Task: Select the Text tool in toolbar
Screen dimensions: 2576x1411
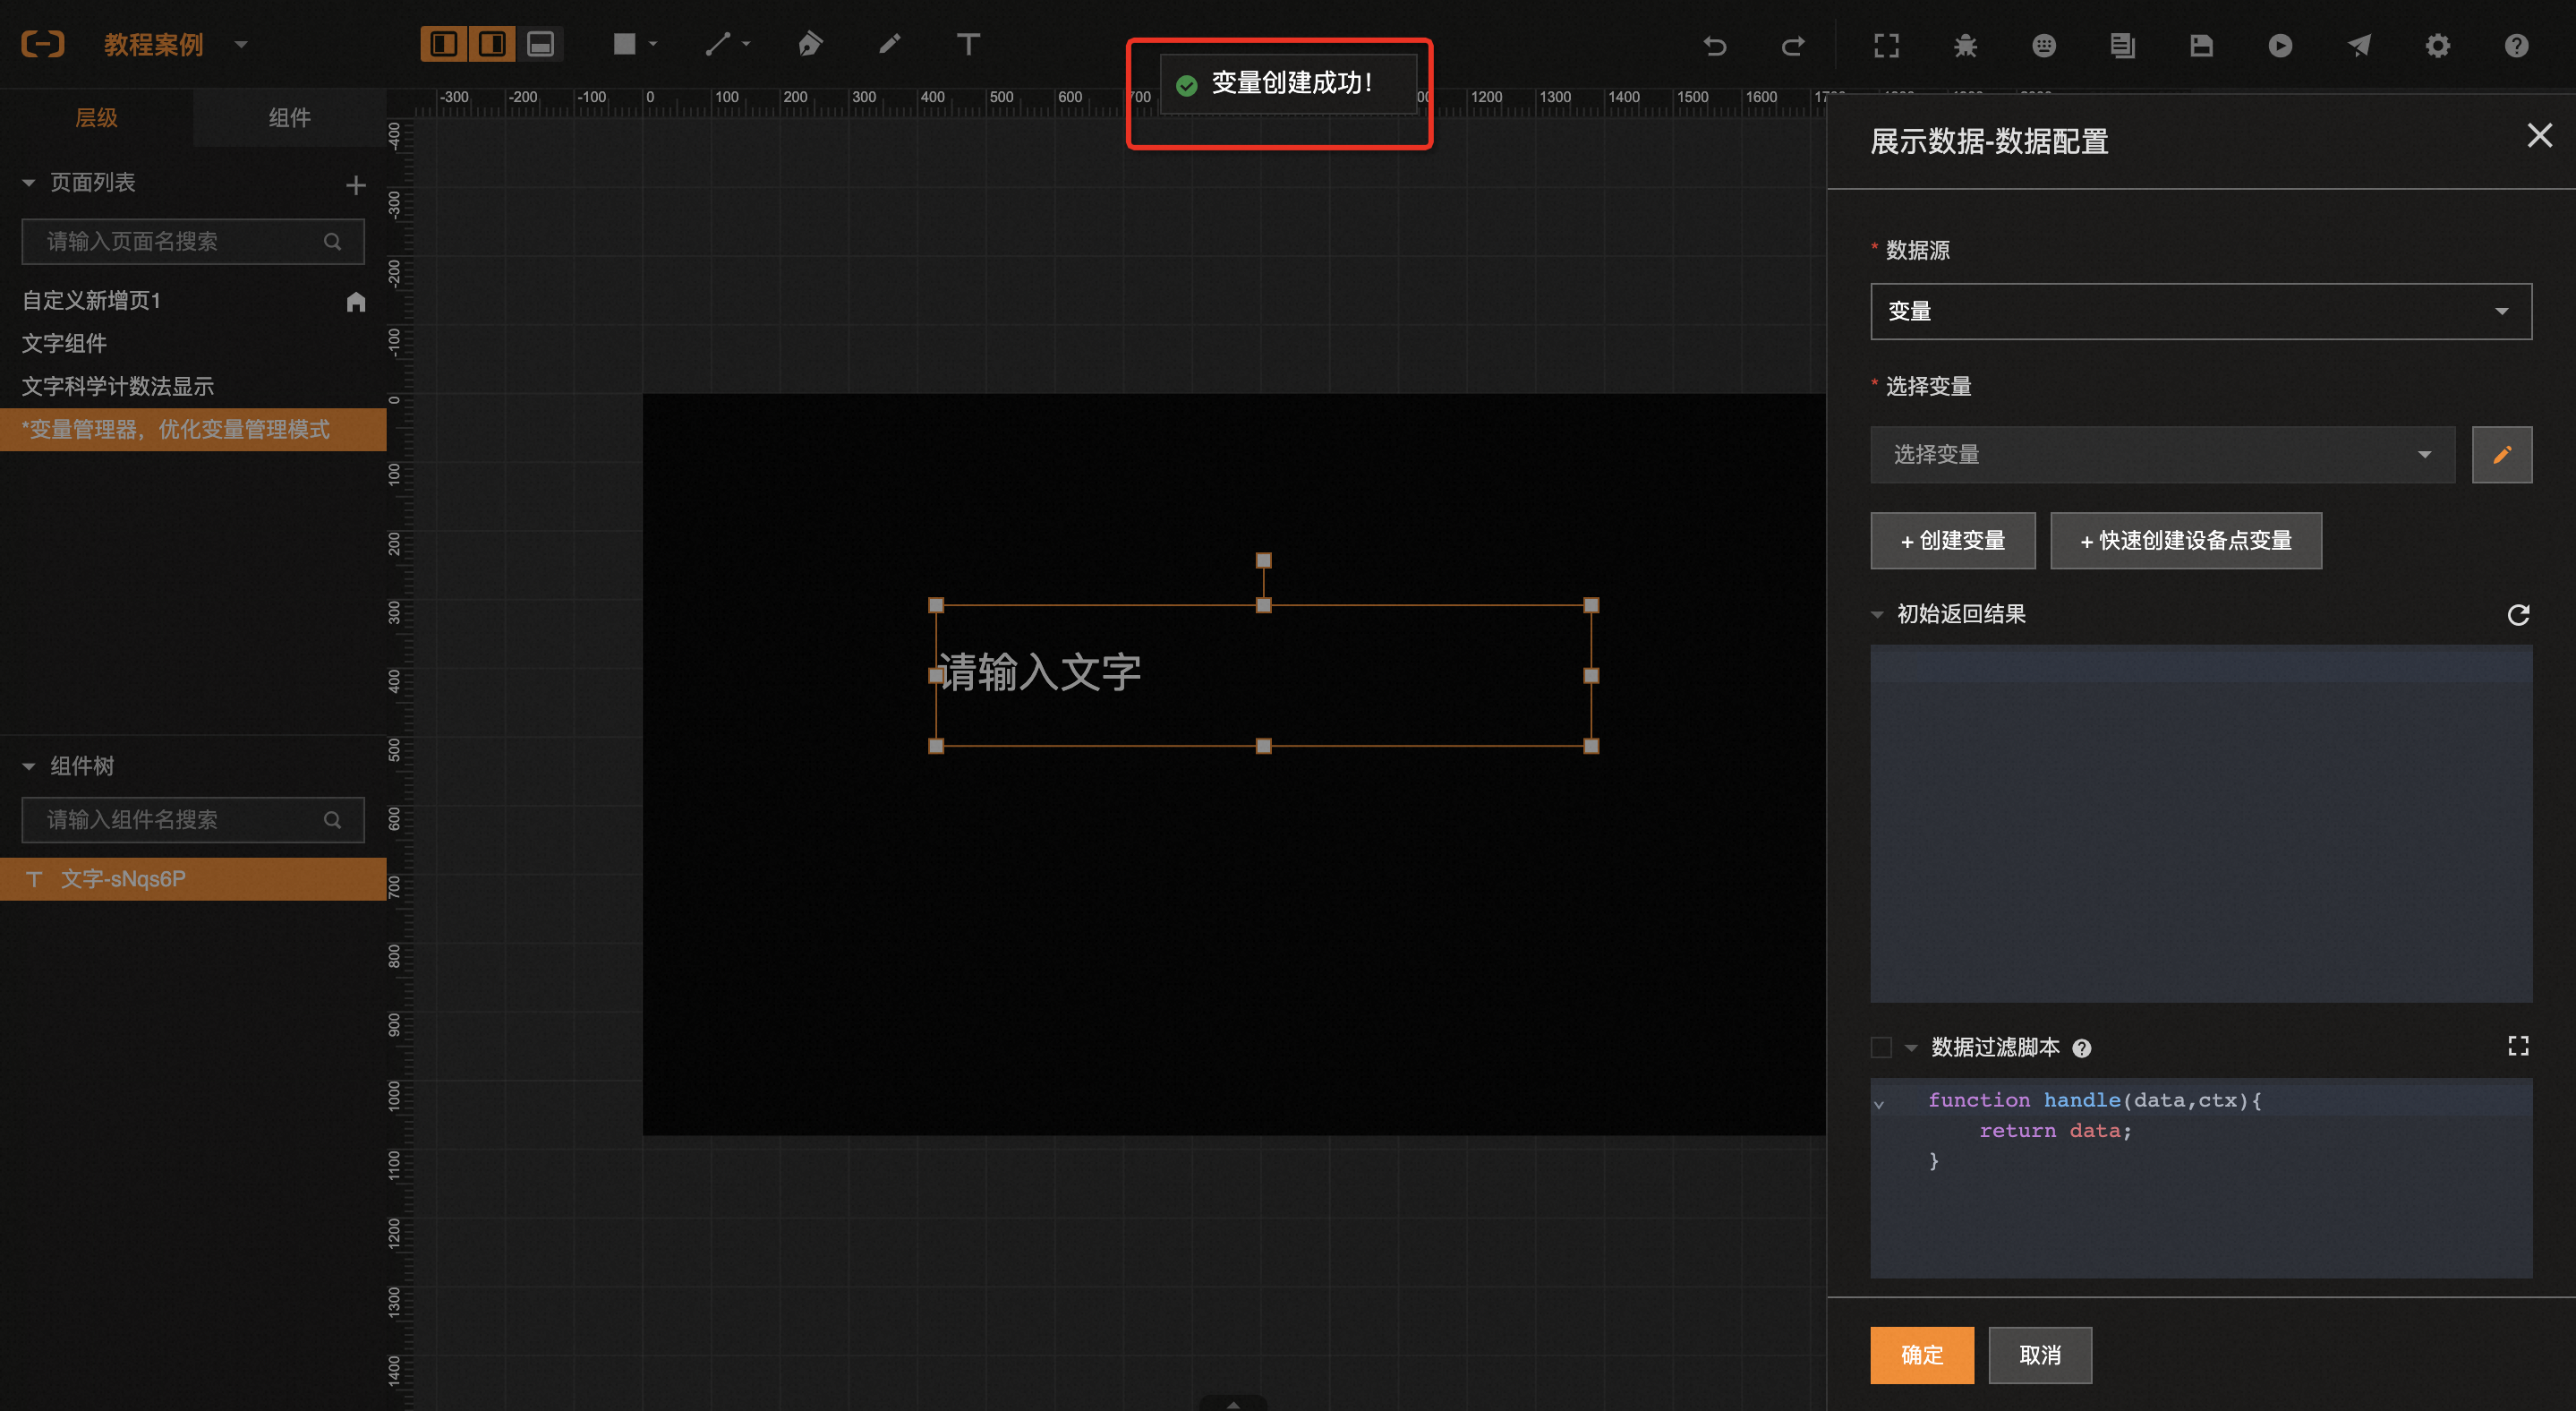Action: (x=967, y=44)
